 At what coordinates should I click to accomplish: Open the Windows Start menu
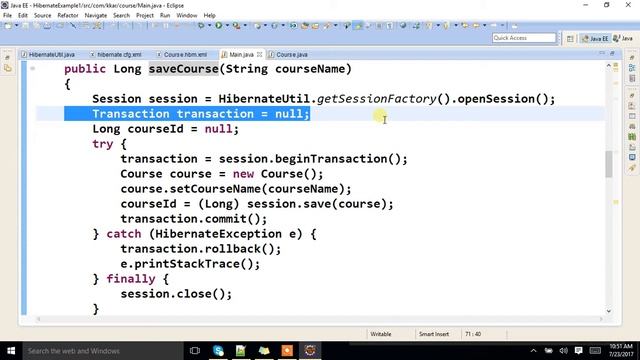click(11, 351)
